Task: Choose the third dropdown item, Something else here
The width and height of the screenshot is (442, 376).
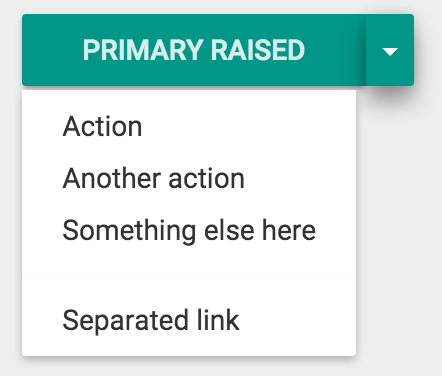Action: point(189,231)
